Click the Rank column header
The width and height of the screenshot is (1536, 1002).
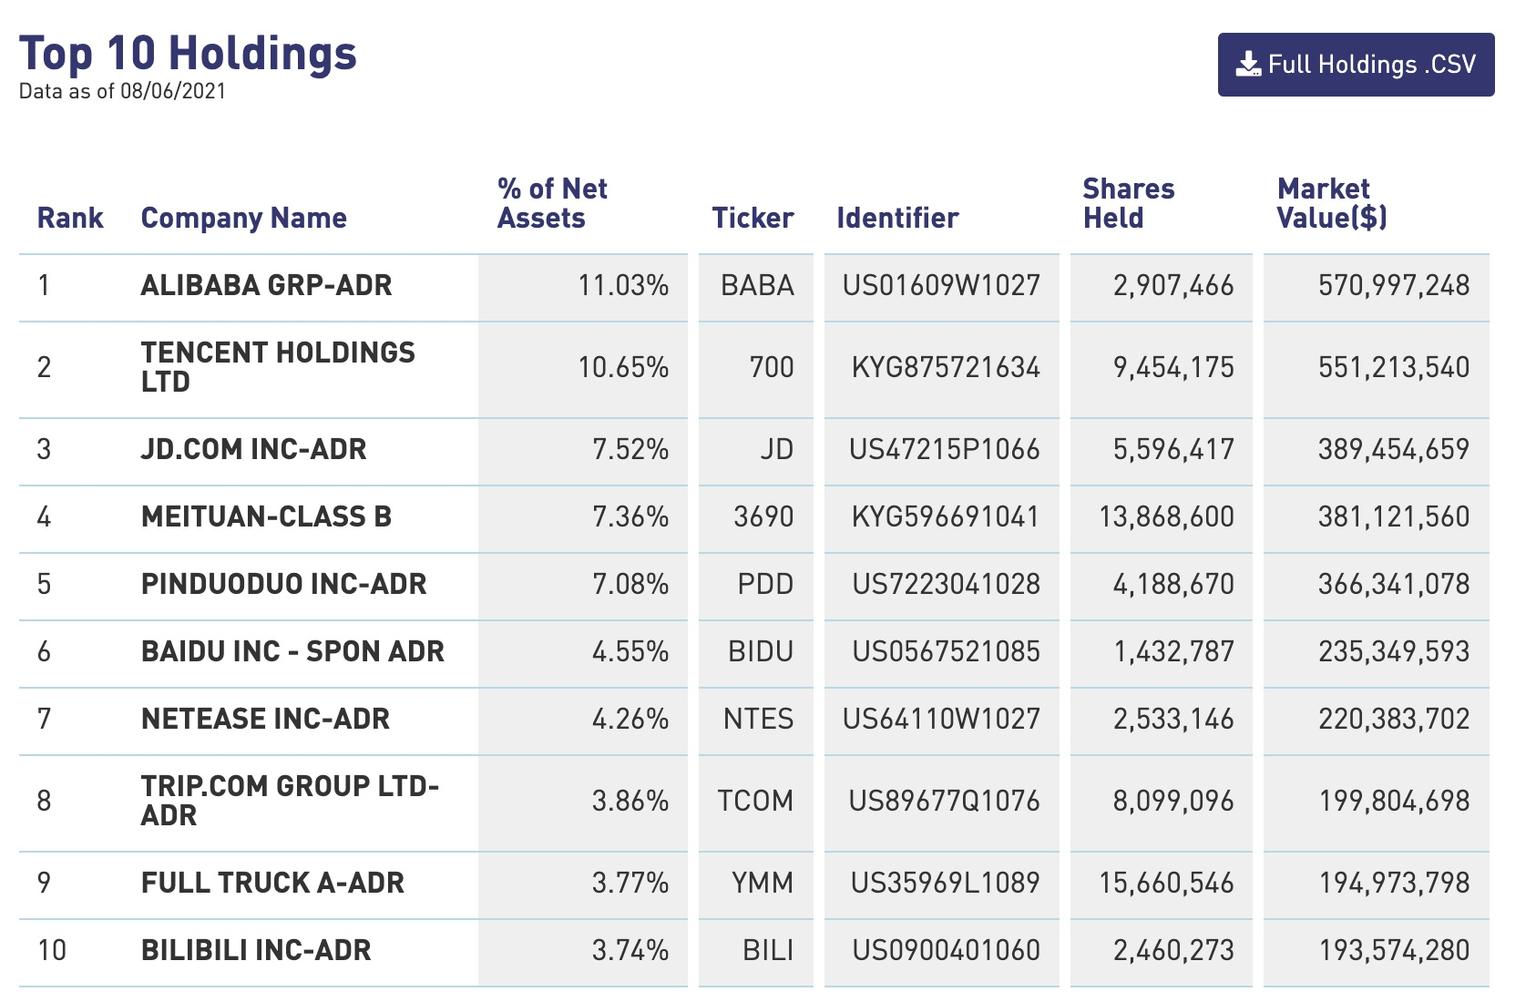coord(70,218)
